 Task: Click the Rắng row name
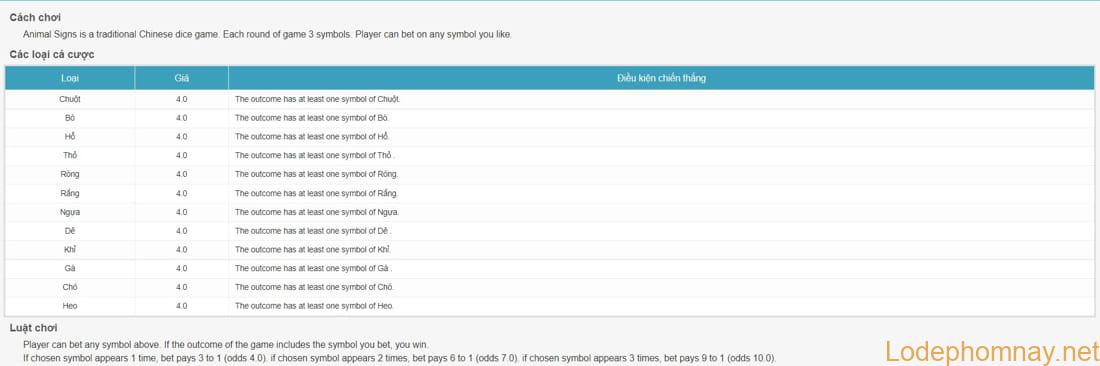tap(69, 193)
